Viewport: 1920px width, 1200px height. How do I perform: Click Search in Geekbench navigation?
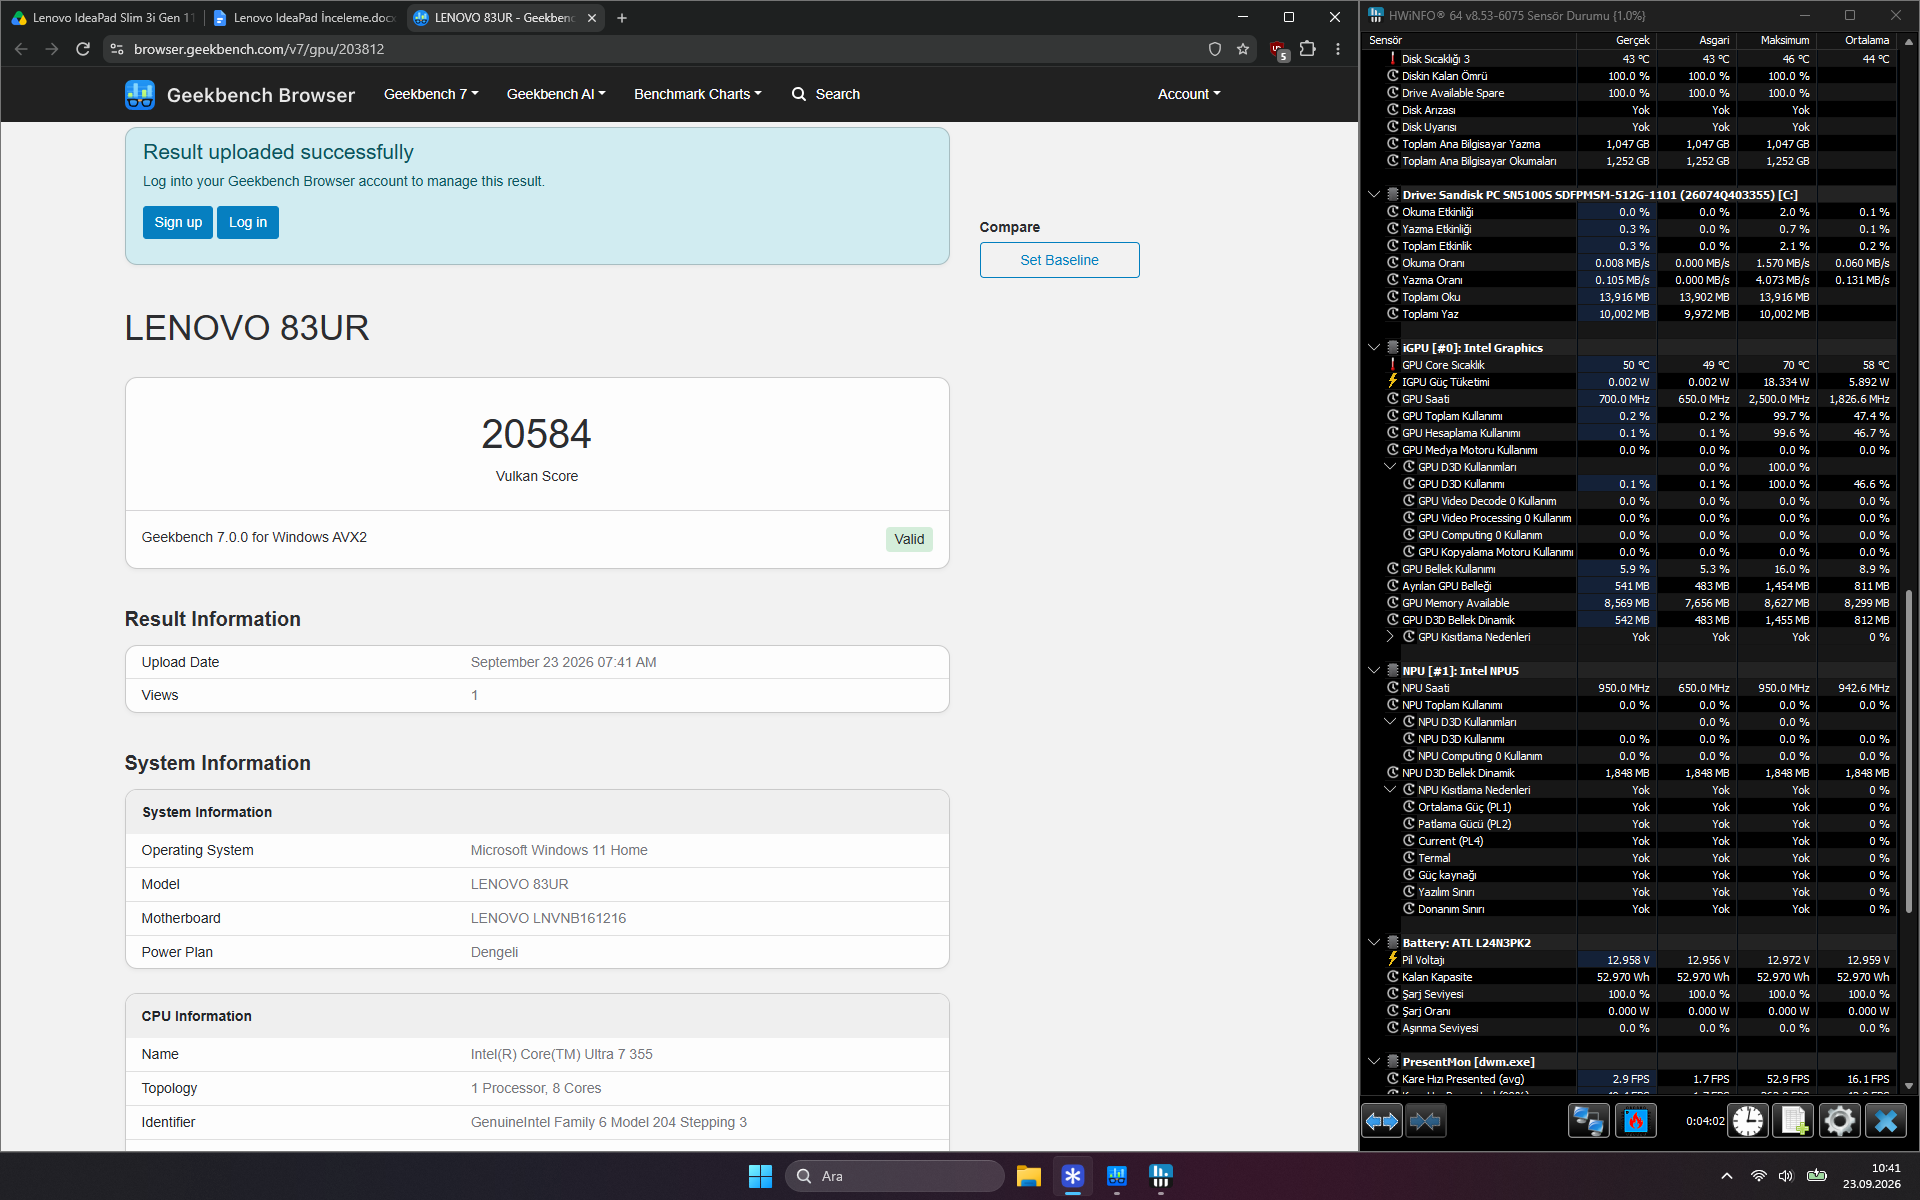(826, 94)
